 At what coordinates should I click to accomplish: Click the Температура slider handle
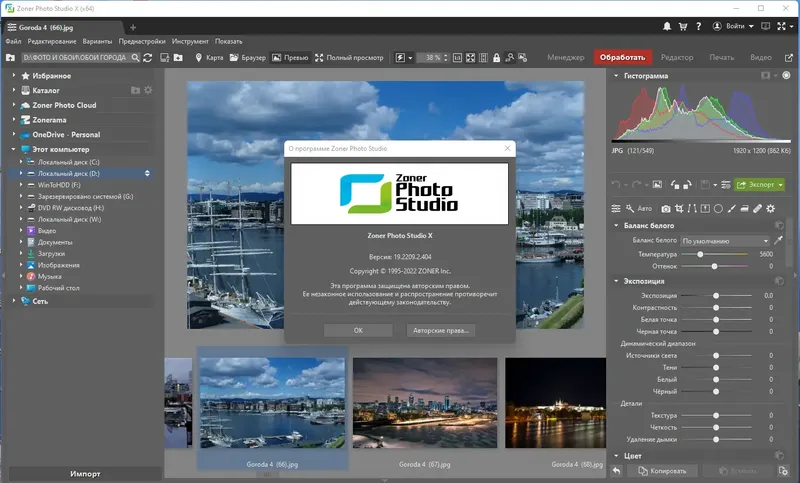(x=700, y=254)
